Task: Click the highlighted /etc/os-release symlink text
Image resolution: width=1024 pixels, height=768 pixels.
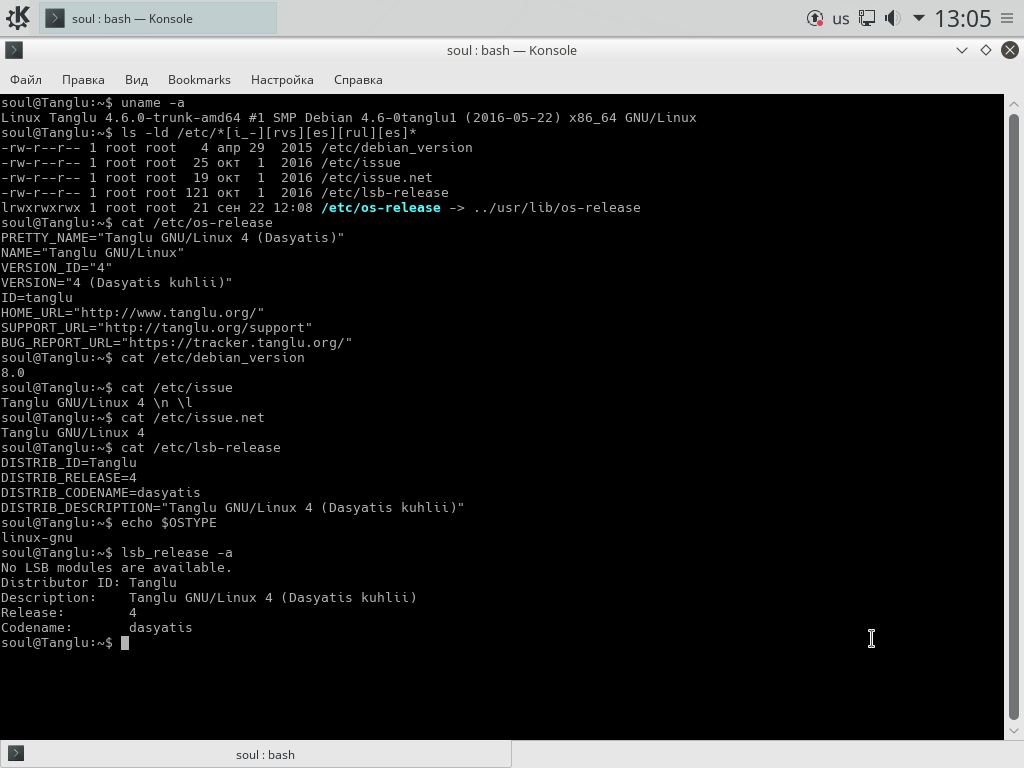Action: pos(381,208)
